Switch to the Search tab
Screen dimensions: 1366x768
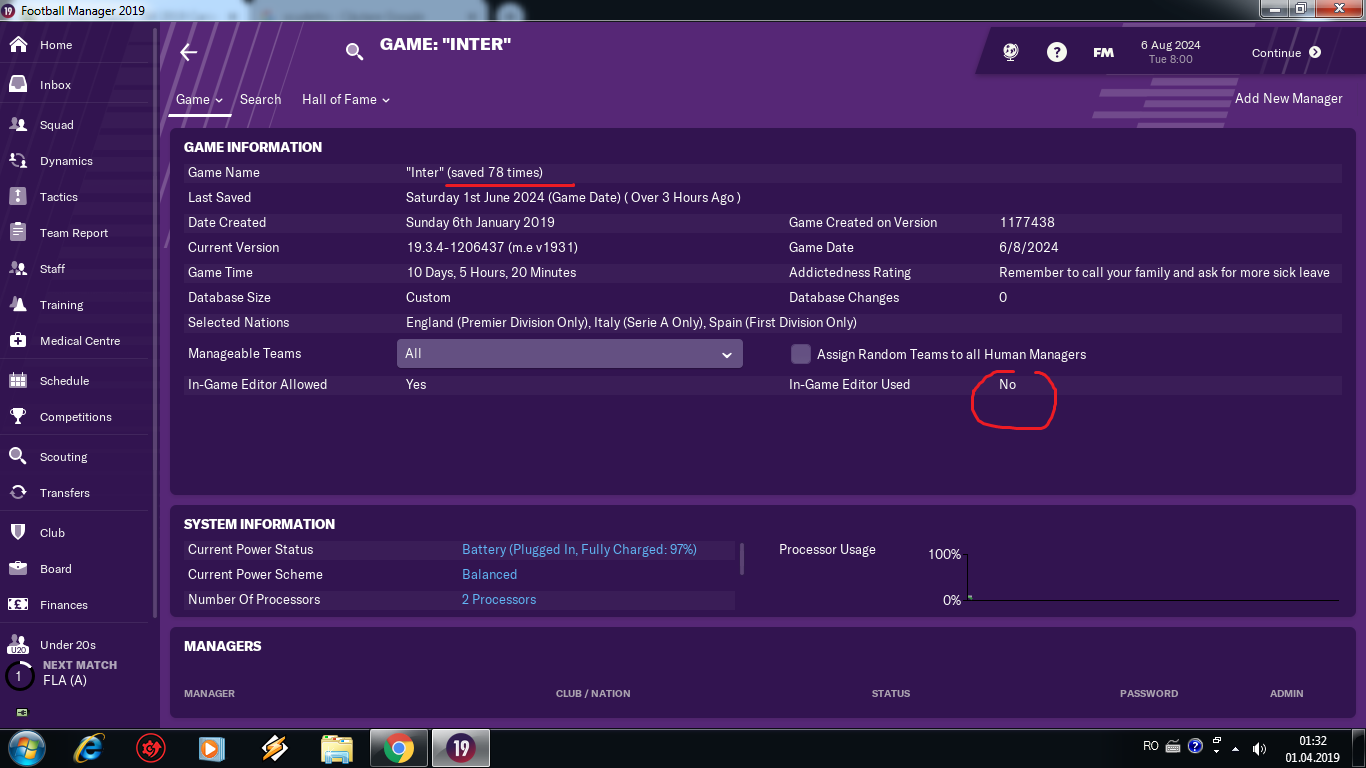pos(260,99)
